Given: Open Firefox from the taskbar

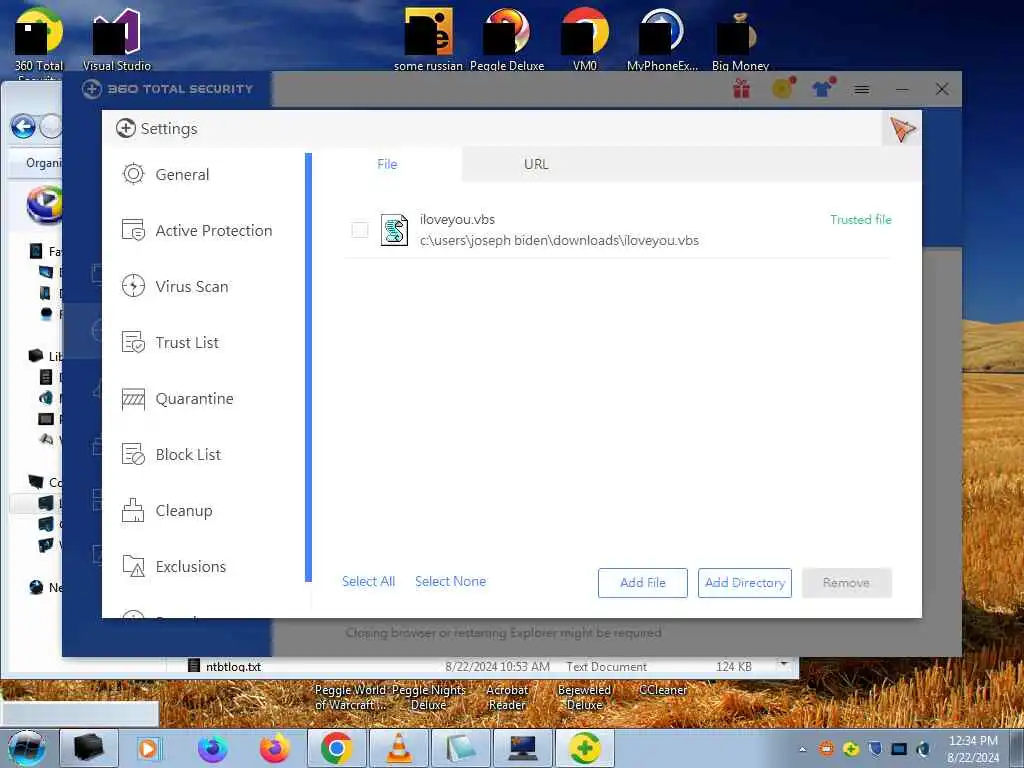Looking at the screenshot, I should [x=275, y=748].
